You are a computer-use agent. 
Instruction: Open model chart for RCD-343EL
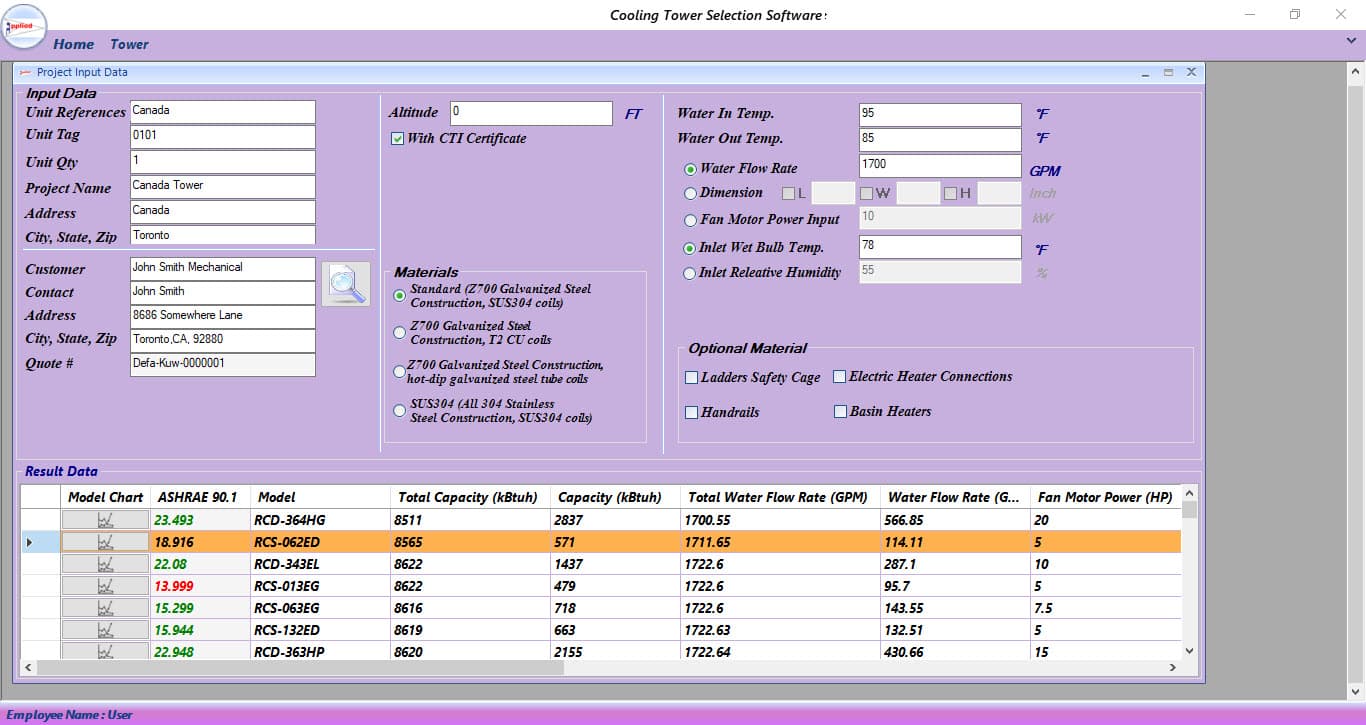pyautogui.click(x=105, y=564)
